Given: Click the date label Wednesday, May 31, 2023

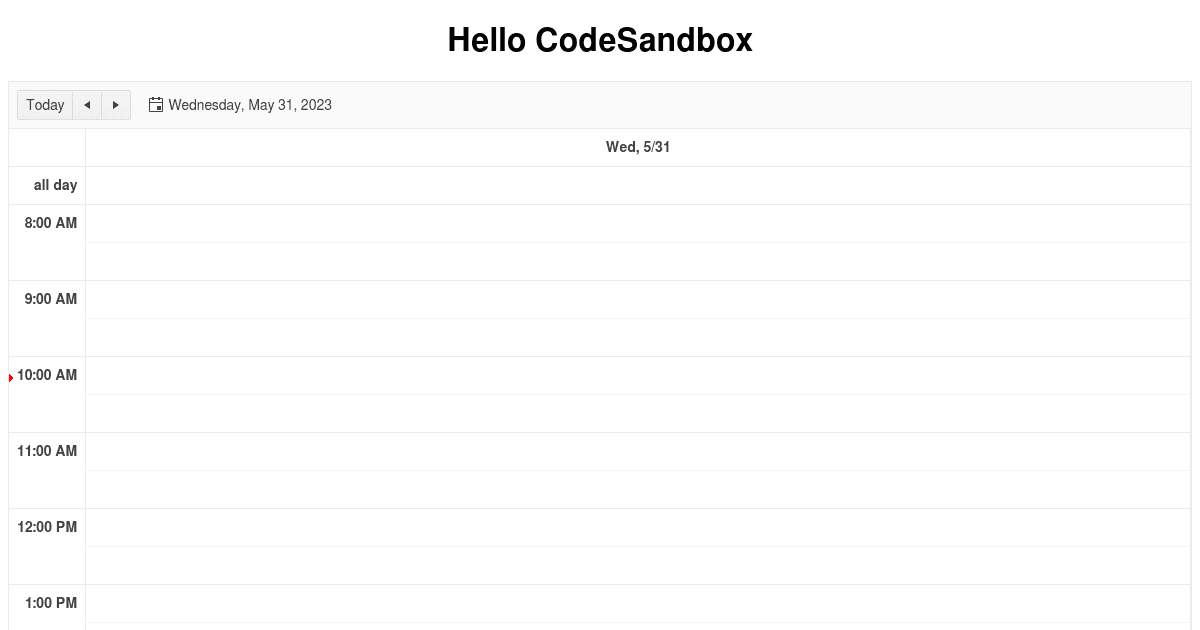Looking at the screenshot, I should coord(250,105).
